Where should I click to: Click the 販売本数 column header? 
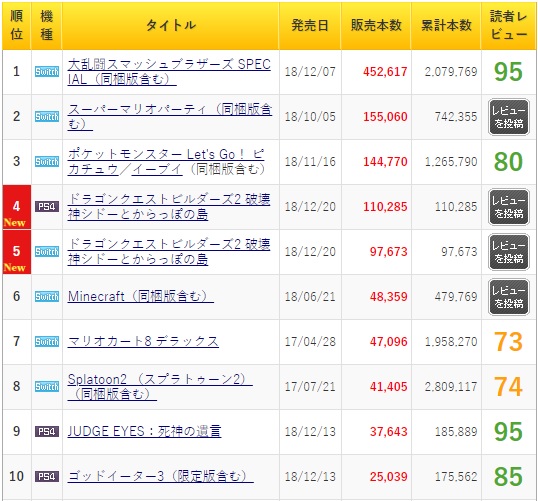click(x=376, y=25)
